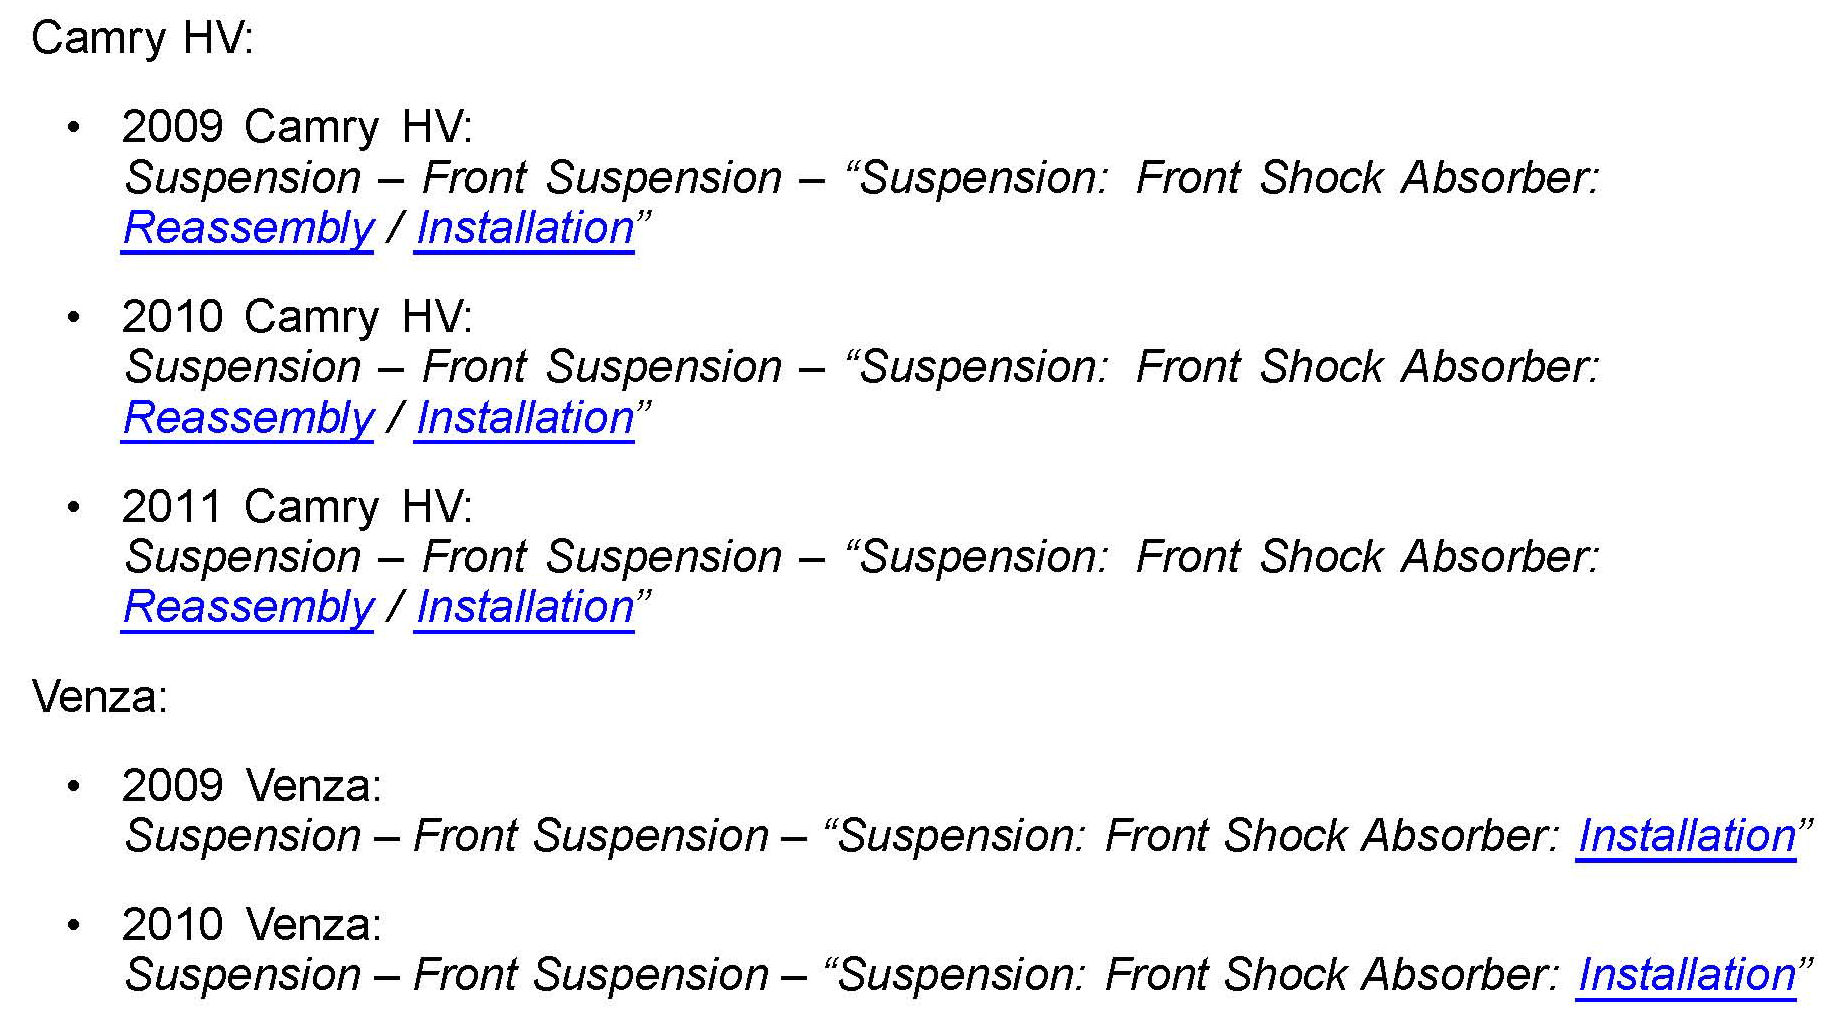Click the suspension path text under 2011 Camry HV
The image size is (1847, 1014).
coord(860,557)
